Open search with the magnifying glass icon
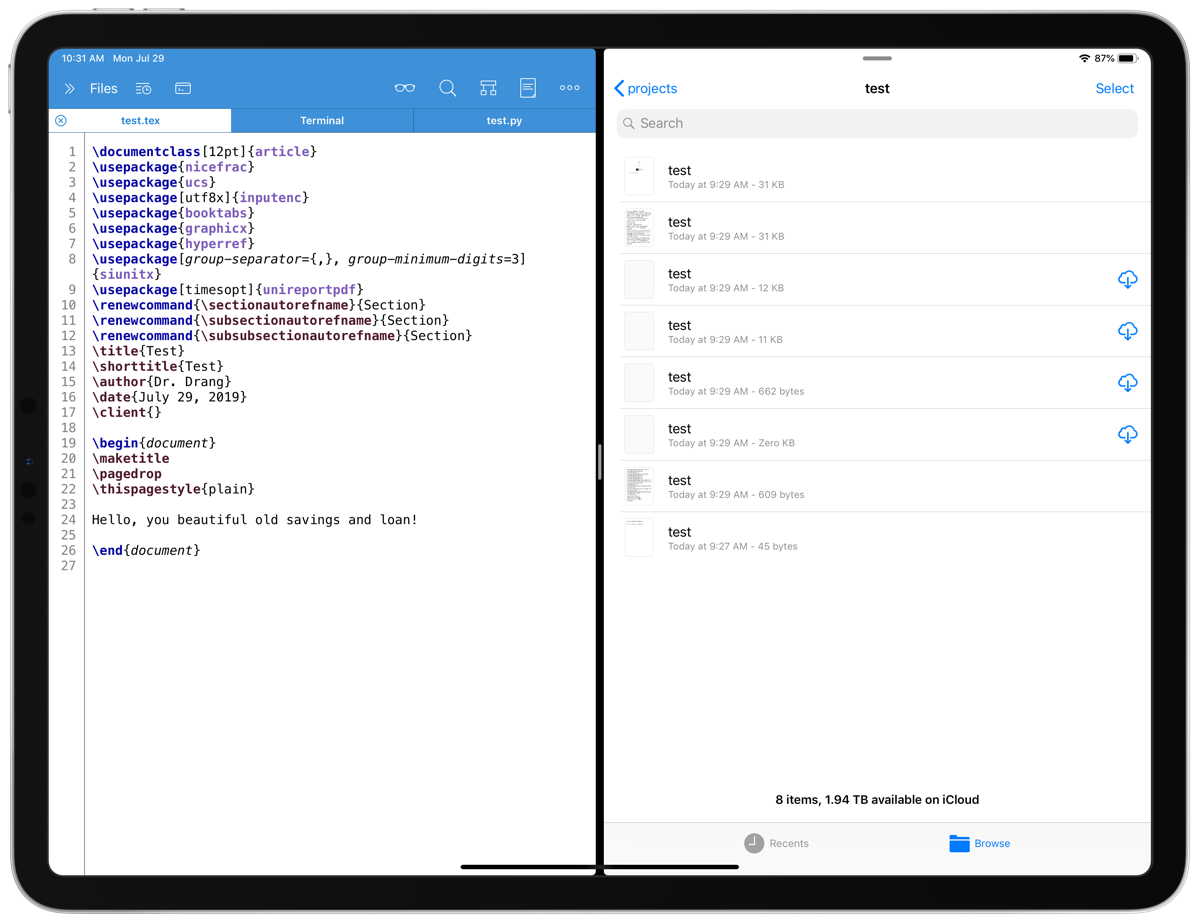1200x924 pixels. click(448, 88)
